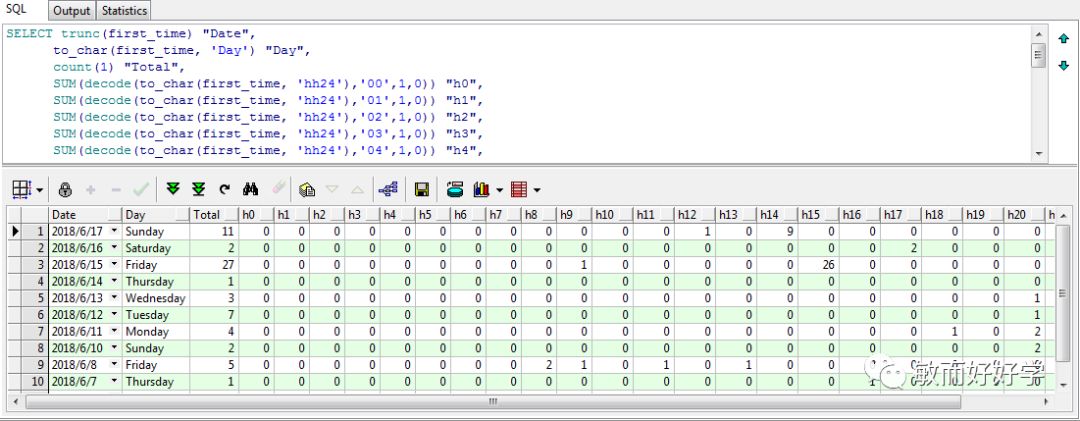
Task: Click the colored bar chart icon
Action: (481, 189)
